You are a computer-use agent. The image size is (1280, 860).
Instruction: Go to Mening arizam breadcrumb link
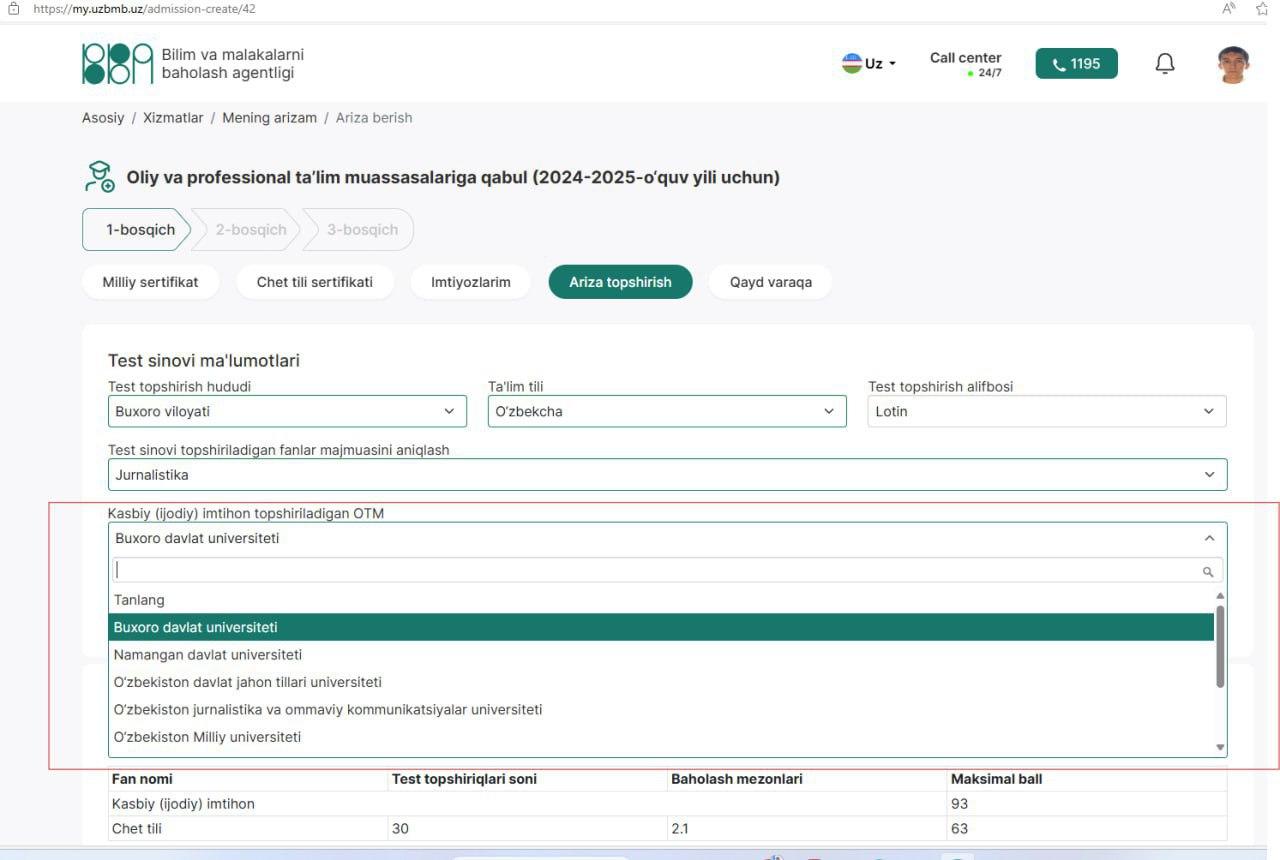click(269, 117)
